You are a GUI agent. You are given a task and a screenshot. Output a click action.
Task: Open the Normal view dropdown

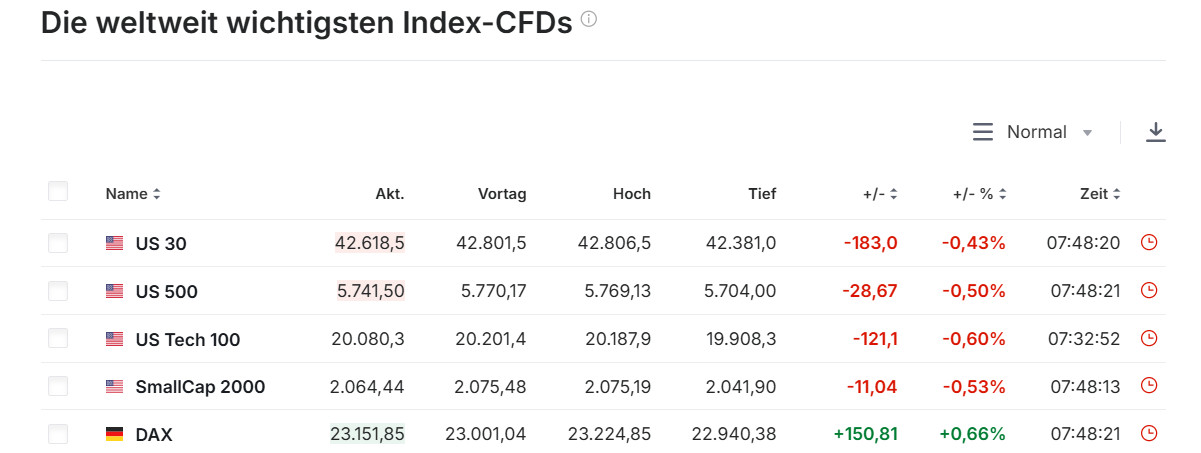coord(1033,132)
